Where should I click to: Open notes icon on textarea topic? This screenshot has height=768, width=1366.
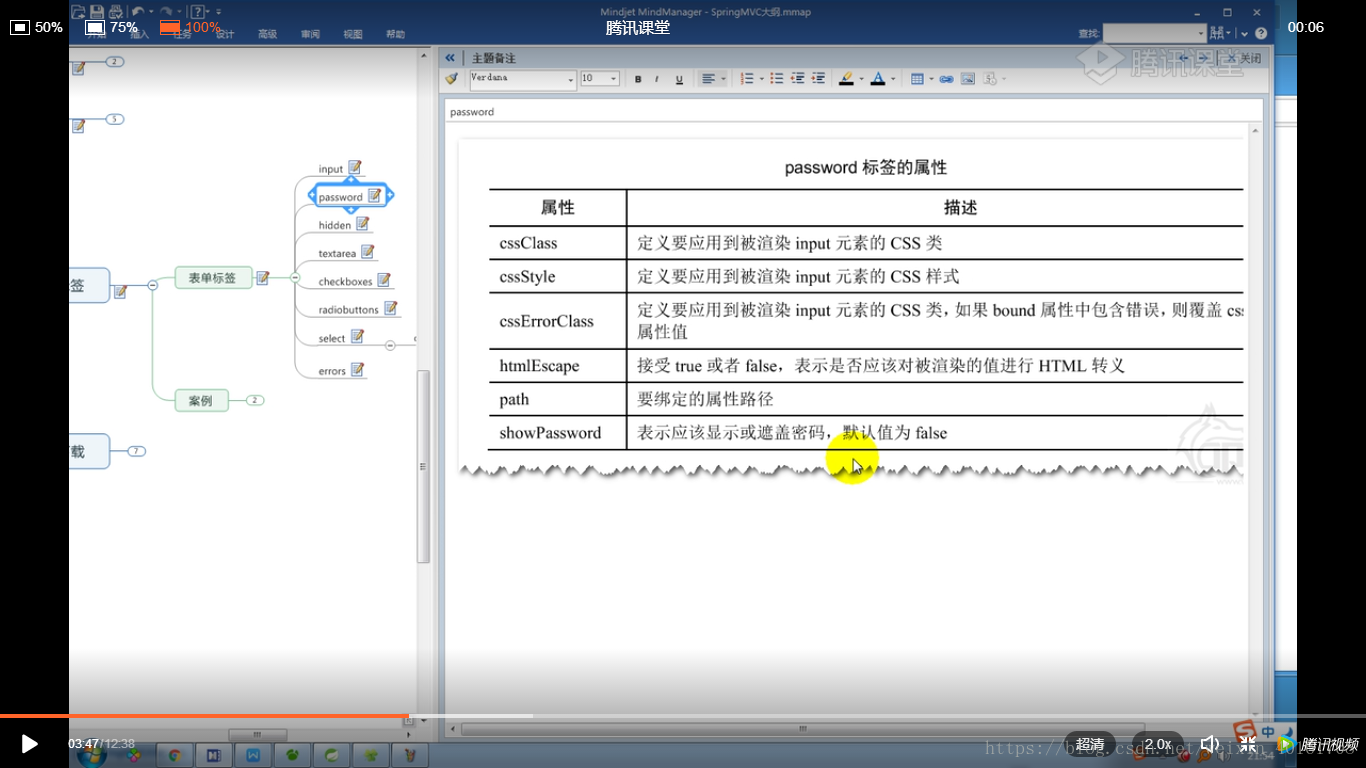pyautogui.click(x=368, y=252)
